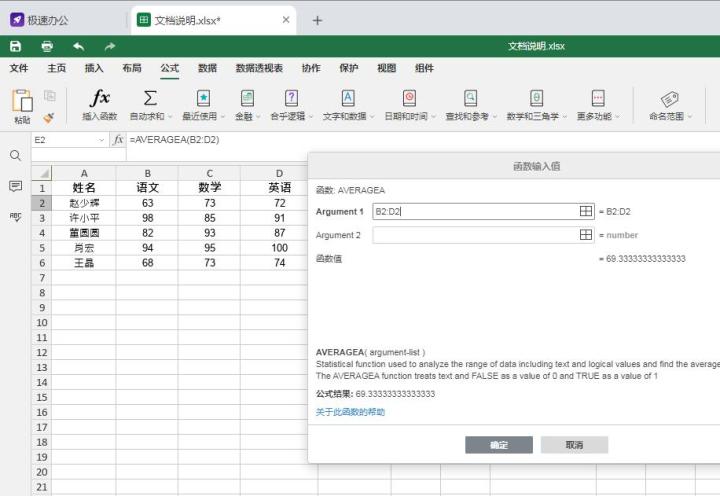Select row 3 header
This screenshot has height=496, width=720.
(42, 218)
